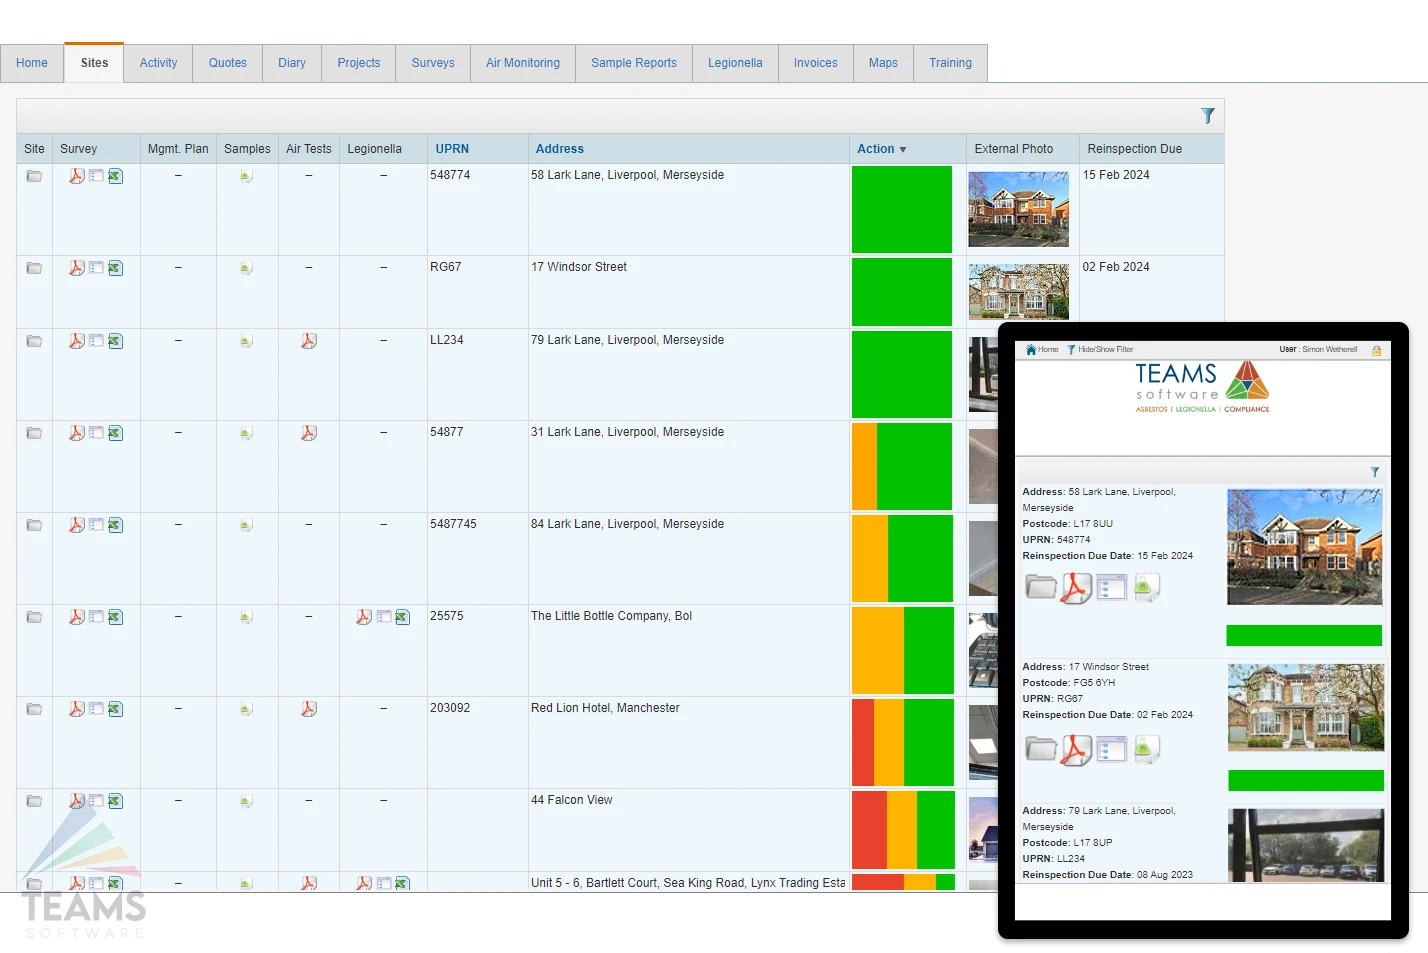This screenshot has width=1428, height=953.
Task: Open the external photo thumbnail for 58 Lark Lane
Action: coord(1018,209)
